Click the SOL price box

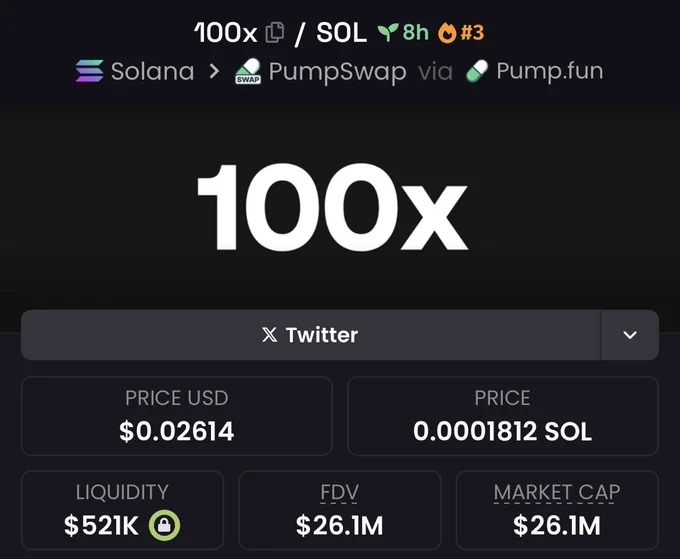tap(503, 416)
